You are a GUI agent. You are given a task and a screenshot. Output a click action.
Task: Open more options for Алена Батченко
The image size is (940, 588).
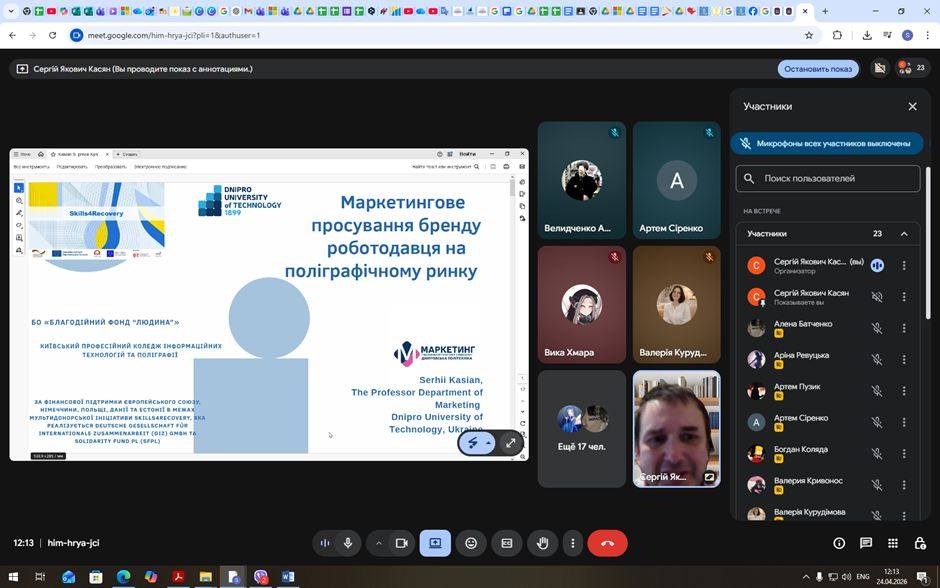pyautogui.click(x=904, y=328)
